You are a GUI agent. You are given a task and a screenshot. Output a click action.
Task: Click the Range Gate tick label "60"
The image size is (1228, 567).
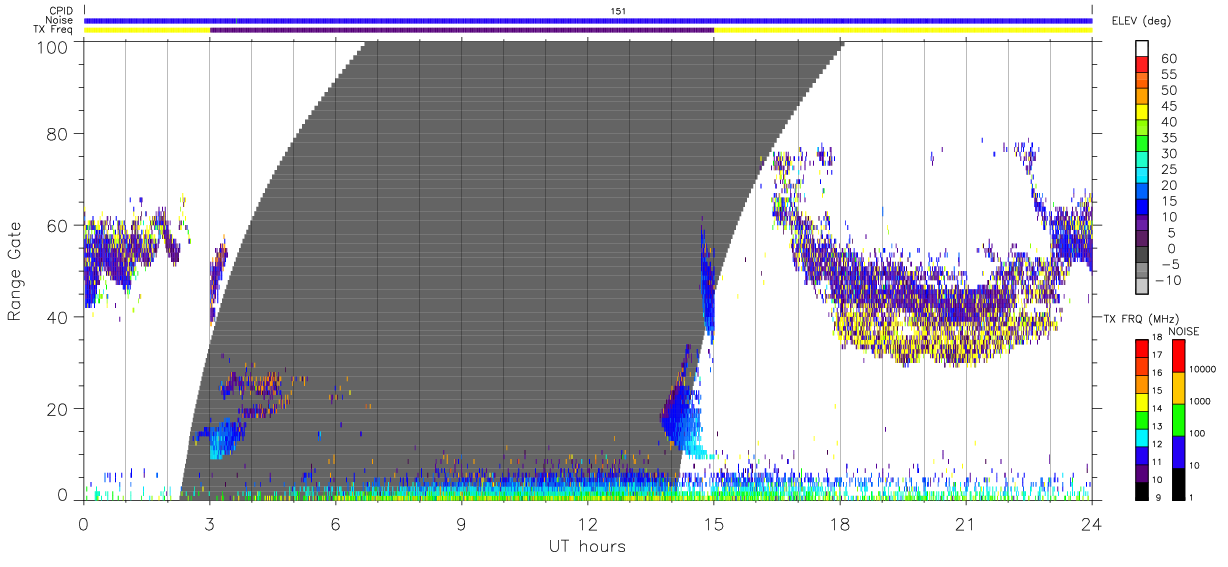[59, 225]
